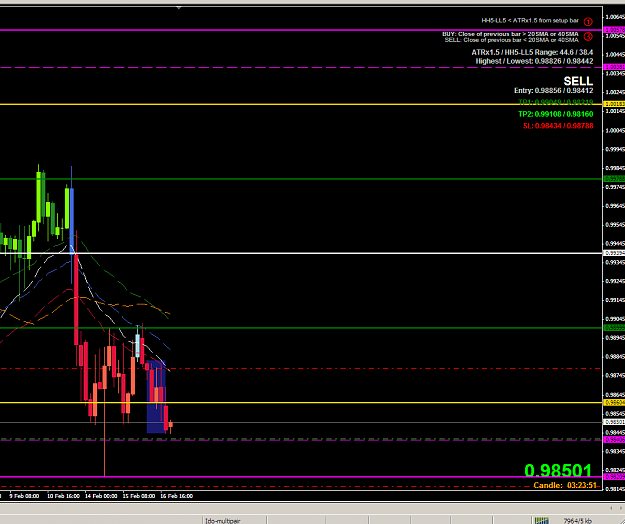The width and height of the screenshot is (625, 524).
Task: Click the chart shift triangle at the chart's top edge
Action: pyautogui.click(x=179, y=8)
